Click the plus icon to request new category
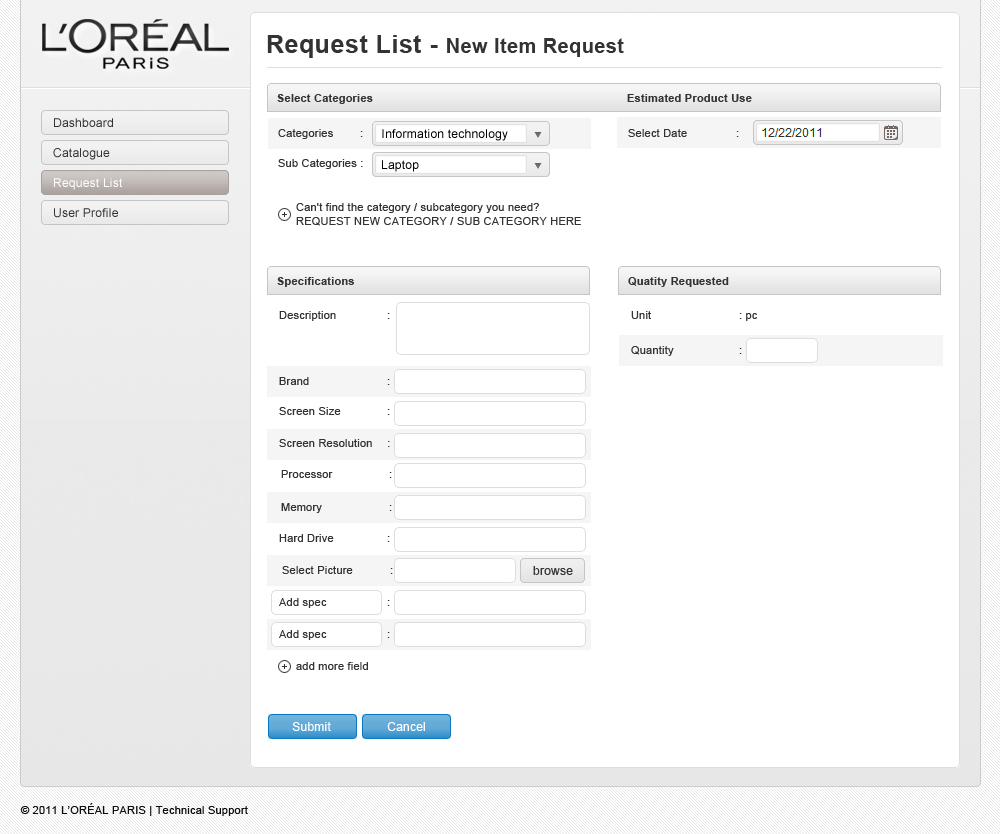Image resolution: width=1000 pixels, height=834 pixels. pyautogui.click(x=284, y=214)
